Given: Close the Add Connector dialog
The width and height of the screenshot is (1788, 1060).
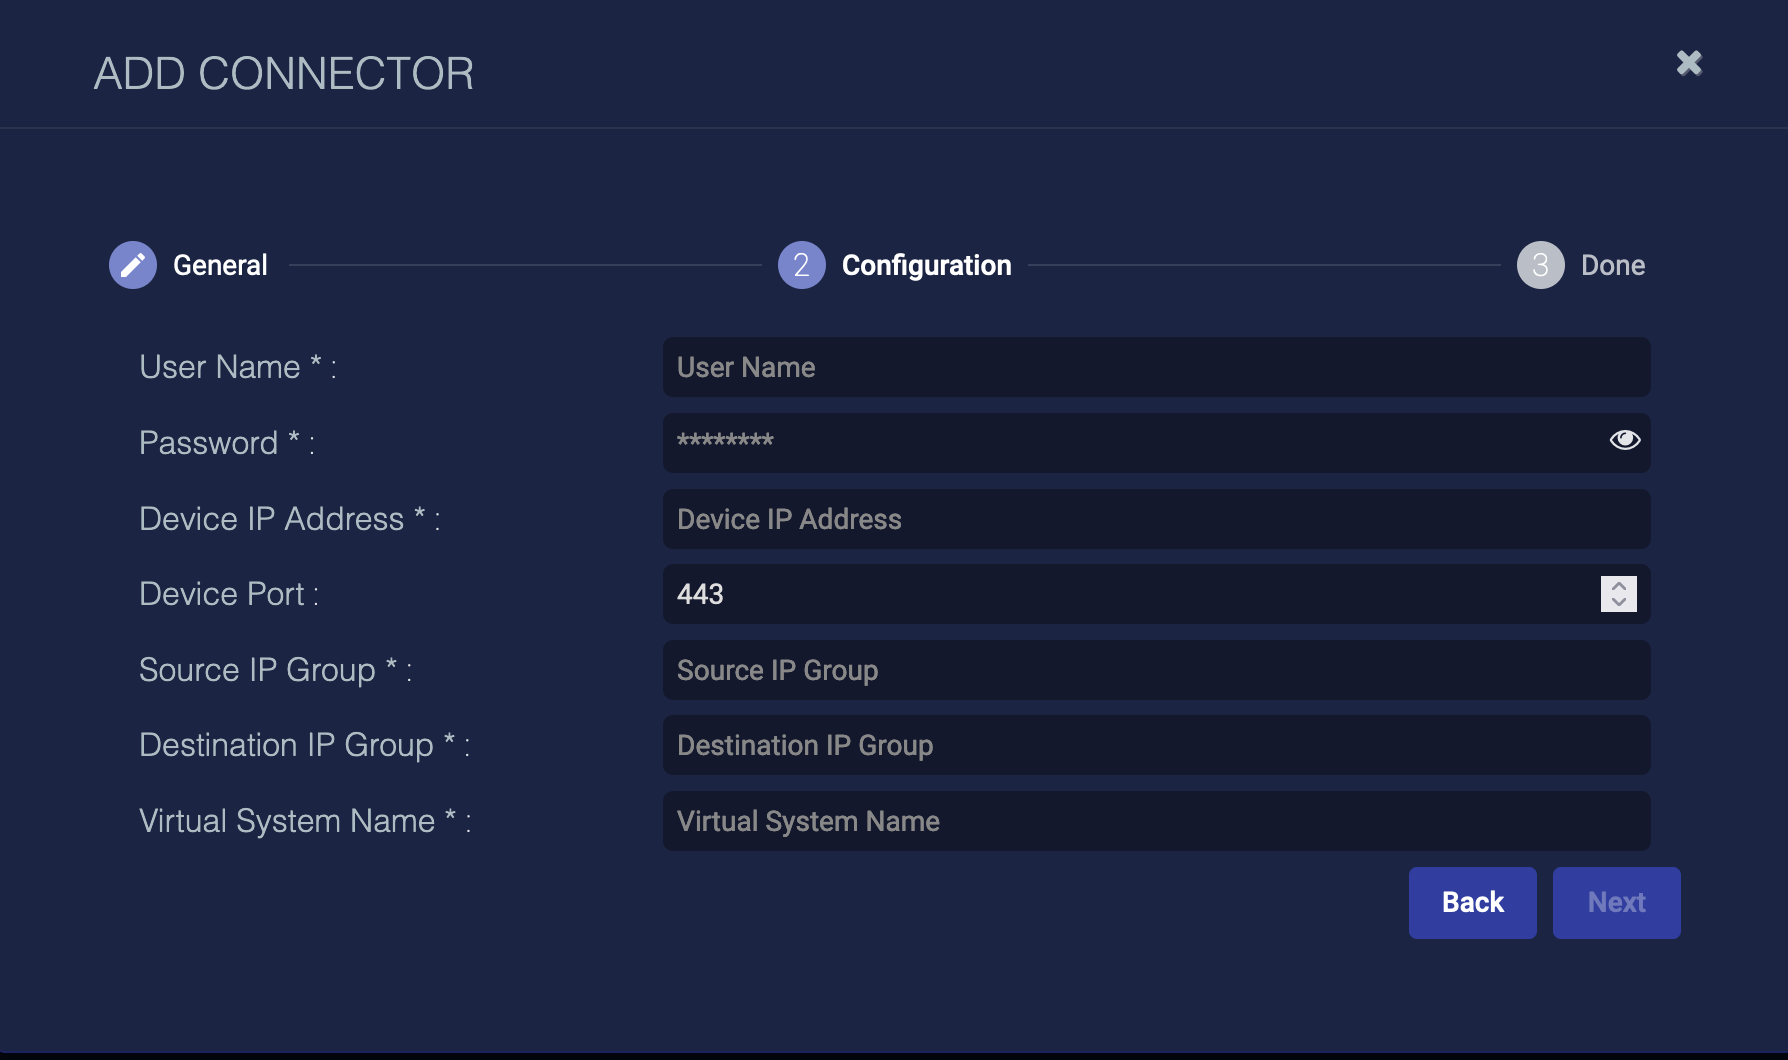Looking at the screenshot, I should [1689, 63].
